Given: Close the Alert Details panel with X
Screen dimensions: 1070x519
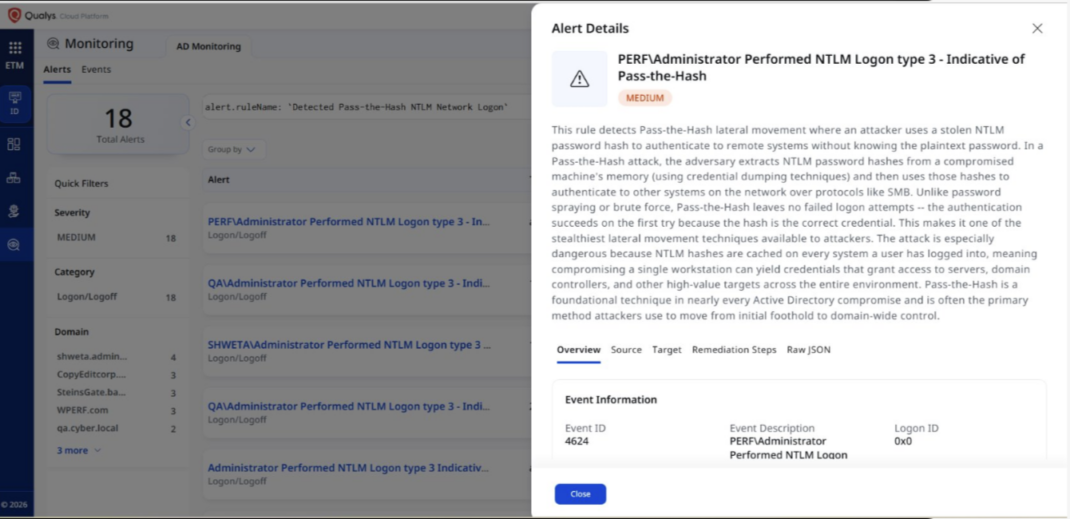Looking at the screenshot, I should pos(1037,29).
